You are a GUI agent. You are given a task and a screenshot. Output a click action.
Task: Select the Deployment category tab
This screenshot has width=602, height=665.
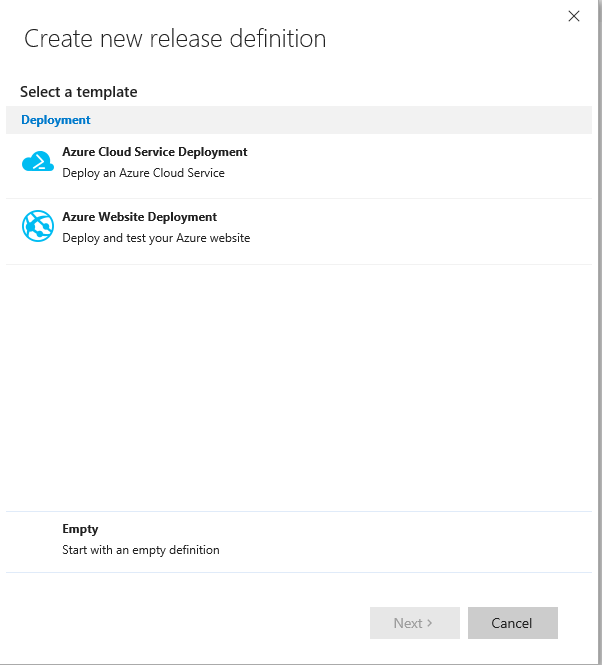(56, 120)
